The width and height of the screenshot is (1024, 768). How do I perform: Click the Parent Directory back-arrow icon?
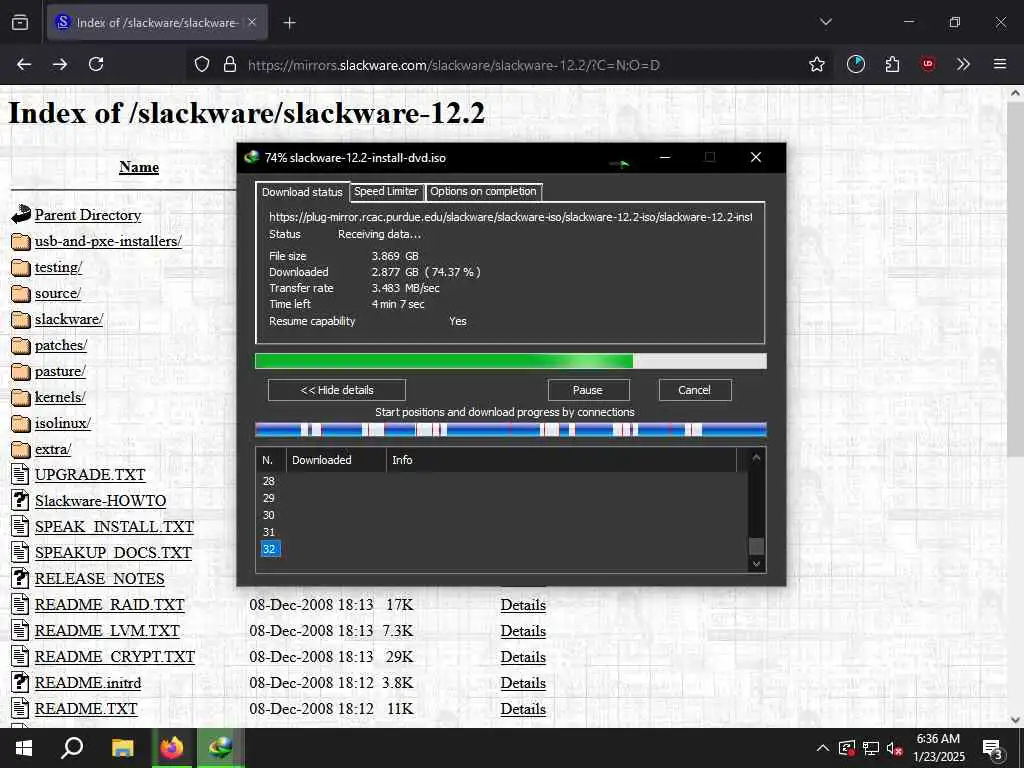tap(21, 214)
